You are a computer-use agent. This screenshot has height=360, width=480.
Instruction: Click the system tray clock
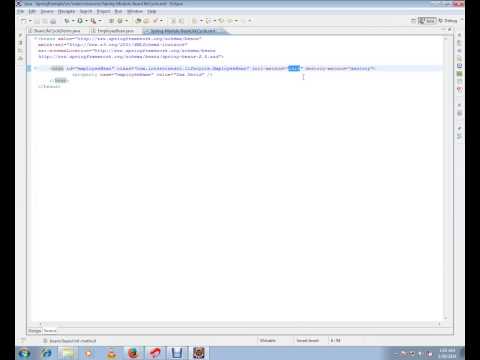447,353
